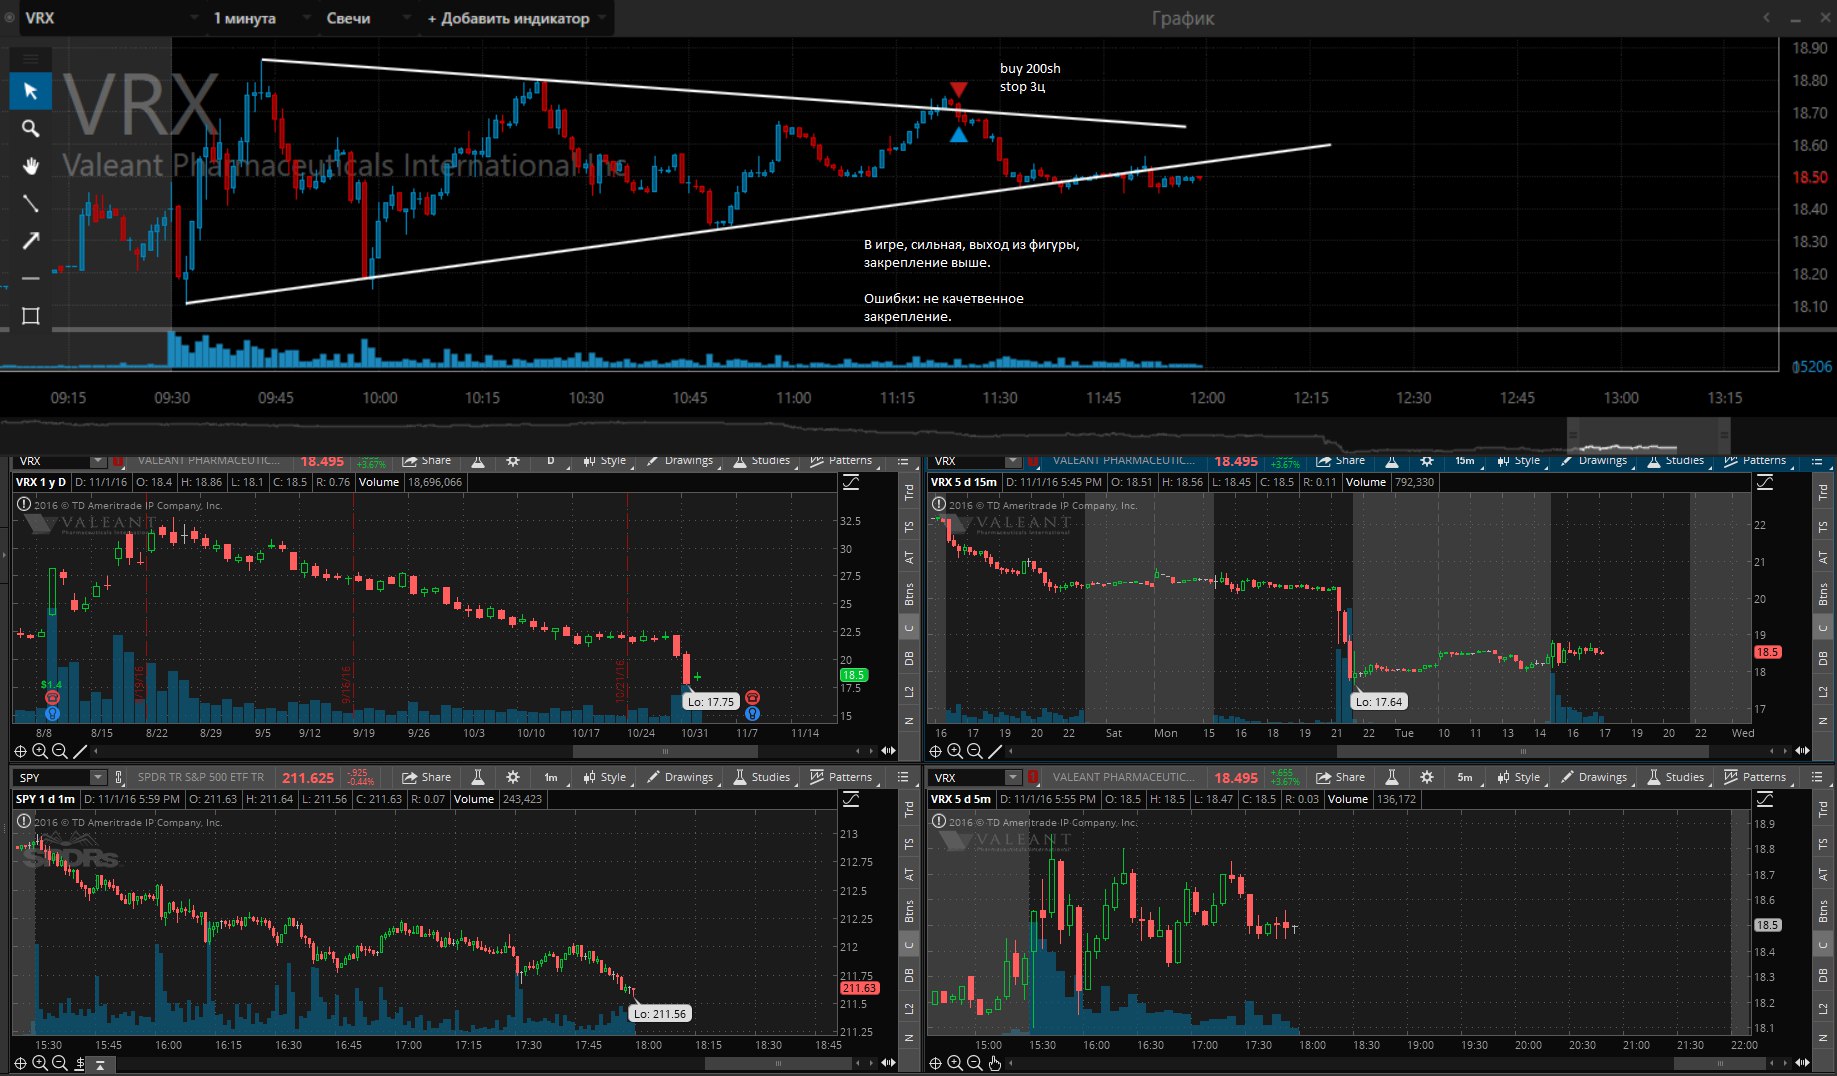Open Drawings menu in SPY chart

pos(680,777)
